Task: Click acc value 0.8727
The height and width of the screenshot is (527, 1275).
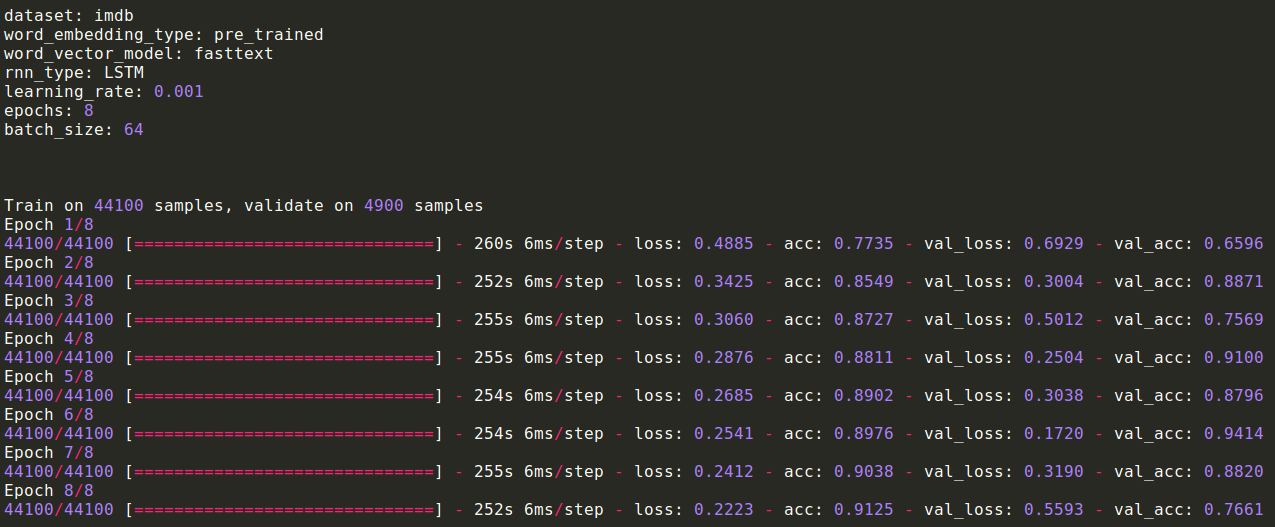Action: 864,319
